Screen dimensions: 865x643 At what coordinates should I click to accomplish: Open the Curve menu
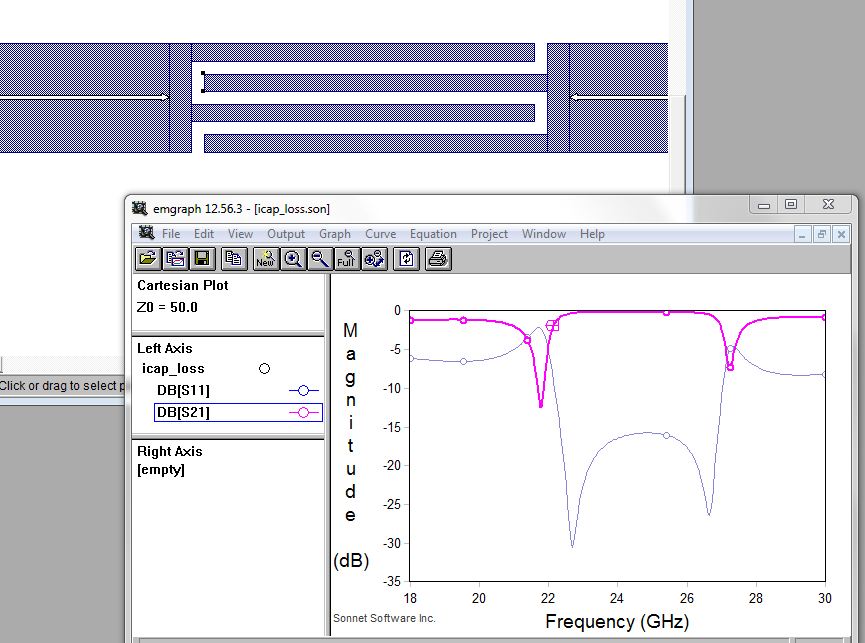(x=380, y=234)
